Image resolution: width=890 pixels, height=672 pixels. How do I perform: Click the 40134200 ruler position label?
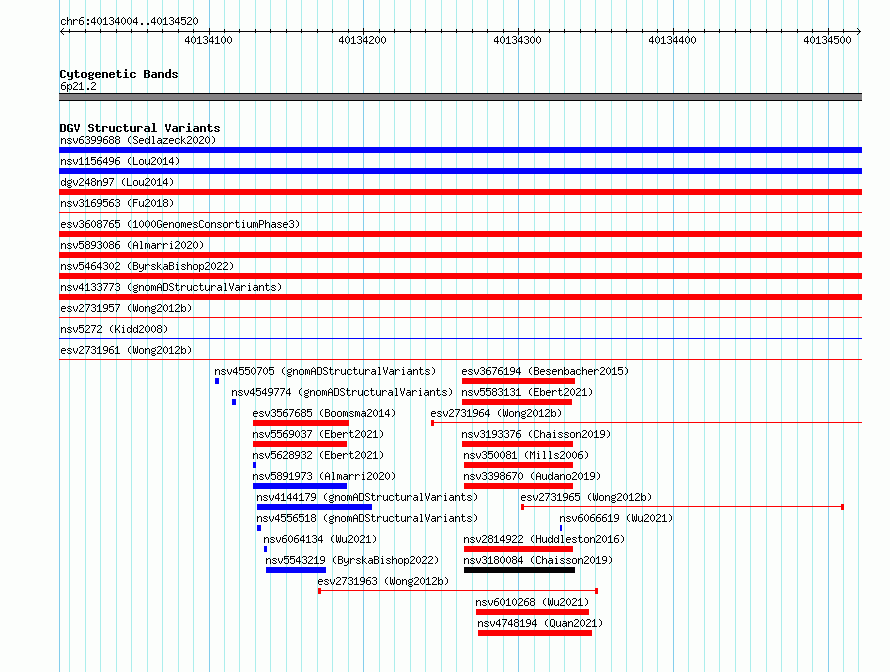(362, 40)
